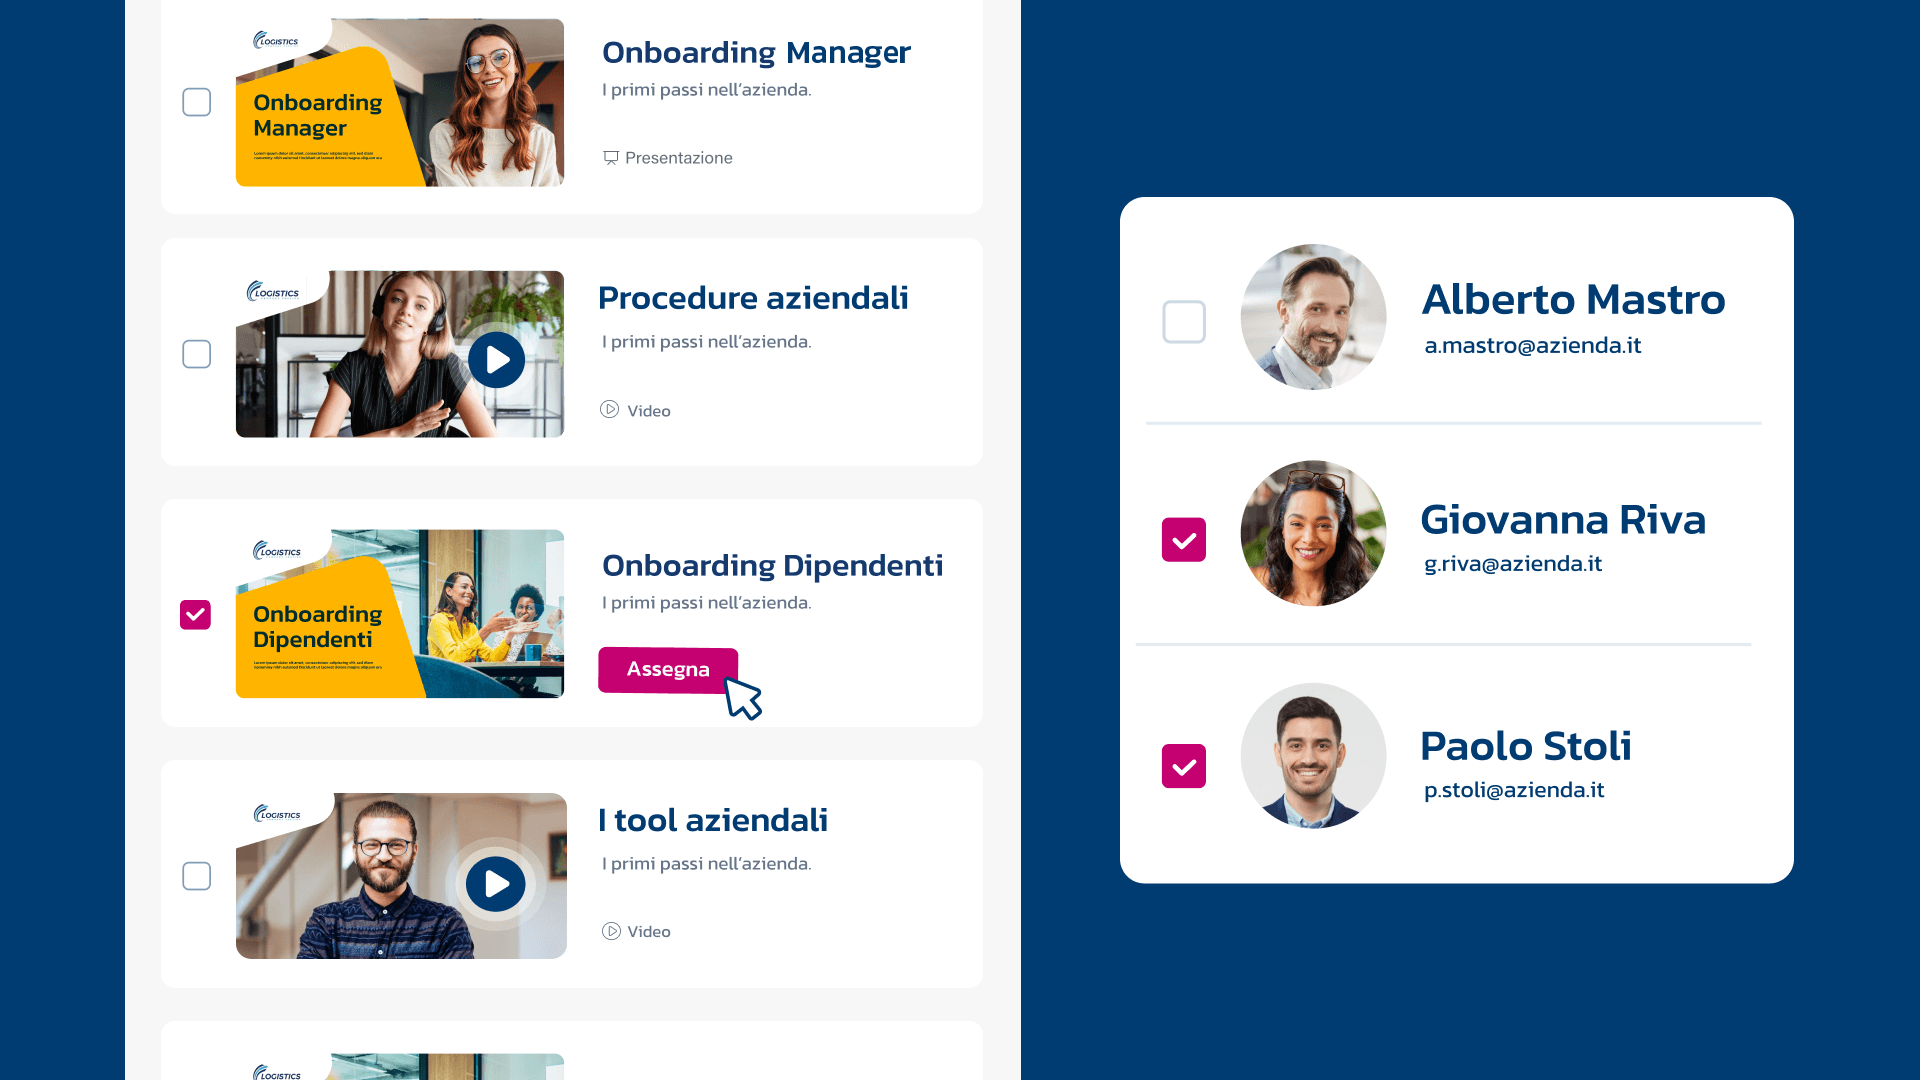Open the Onboarding Dipendenti course title
The image size is (1920, 1080).
click(772, 566)
